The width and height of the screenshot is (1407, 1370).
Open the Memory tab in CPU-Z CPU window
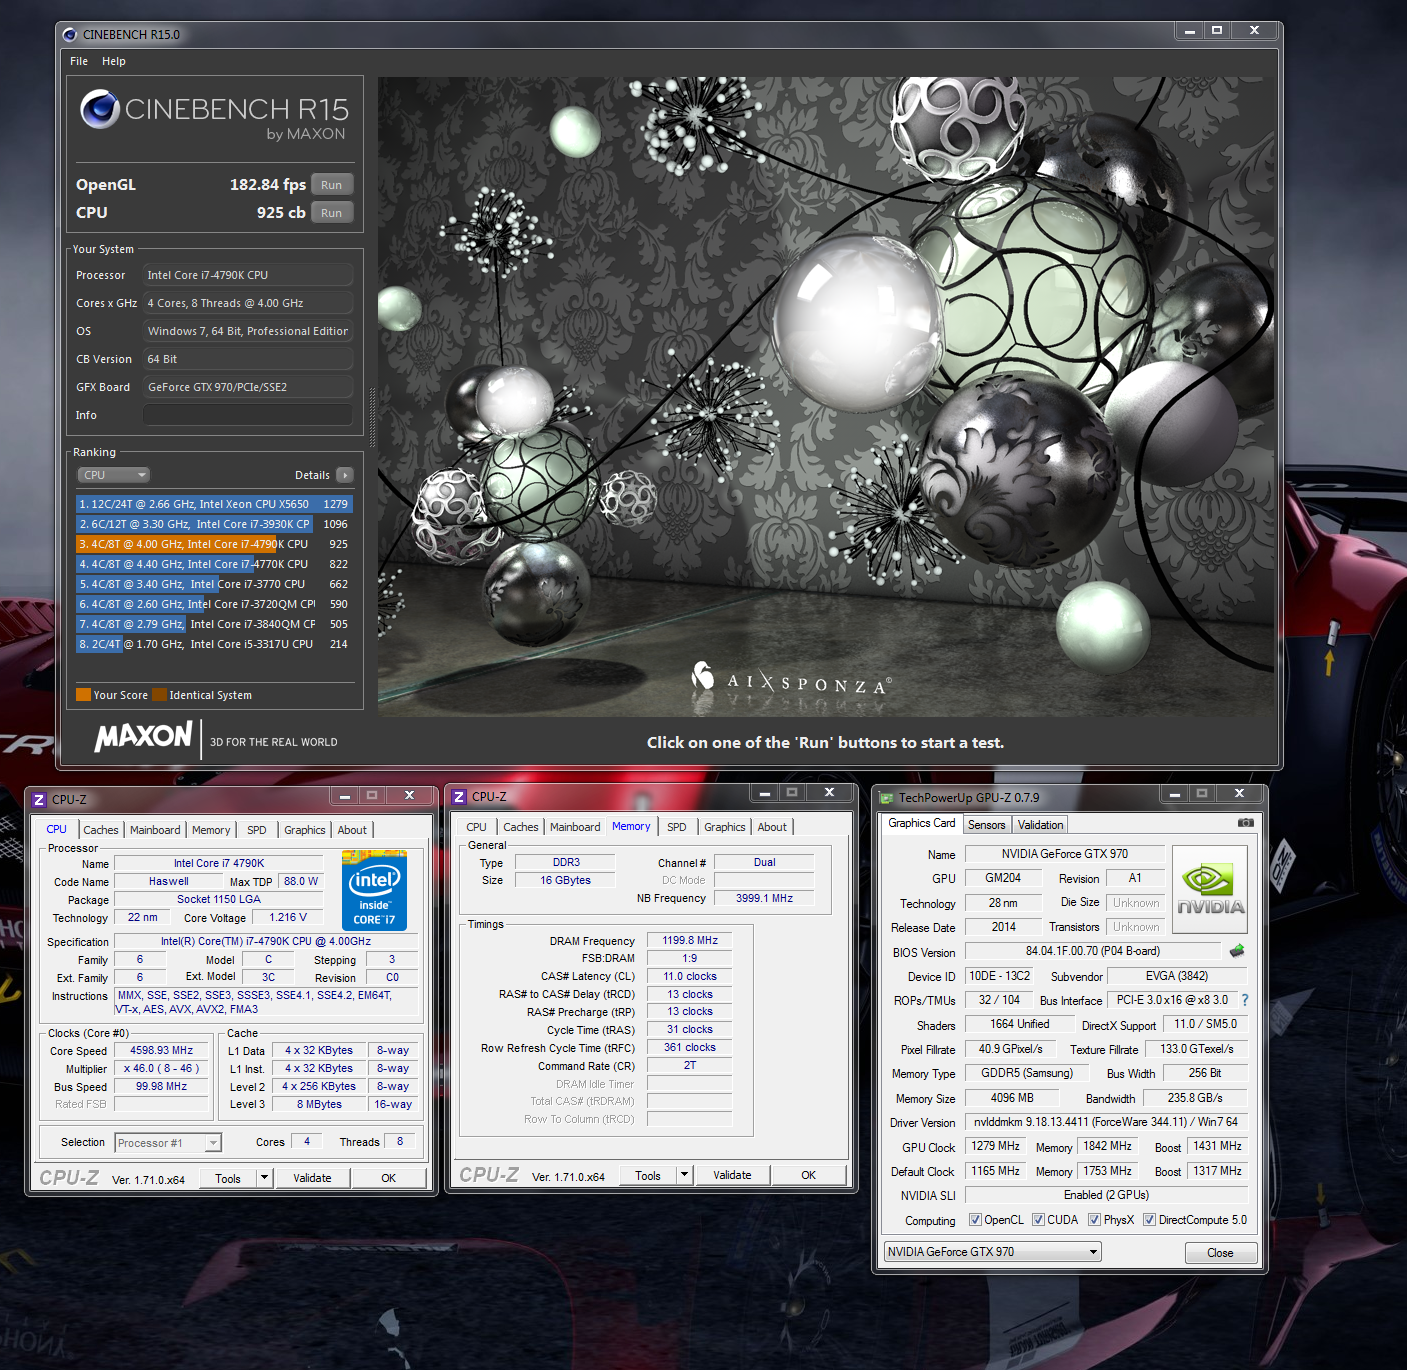coord(211,830)
